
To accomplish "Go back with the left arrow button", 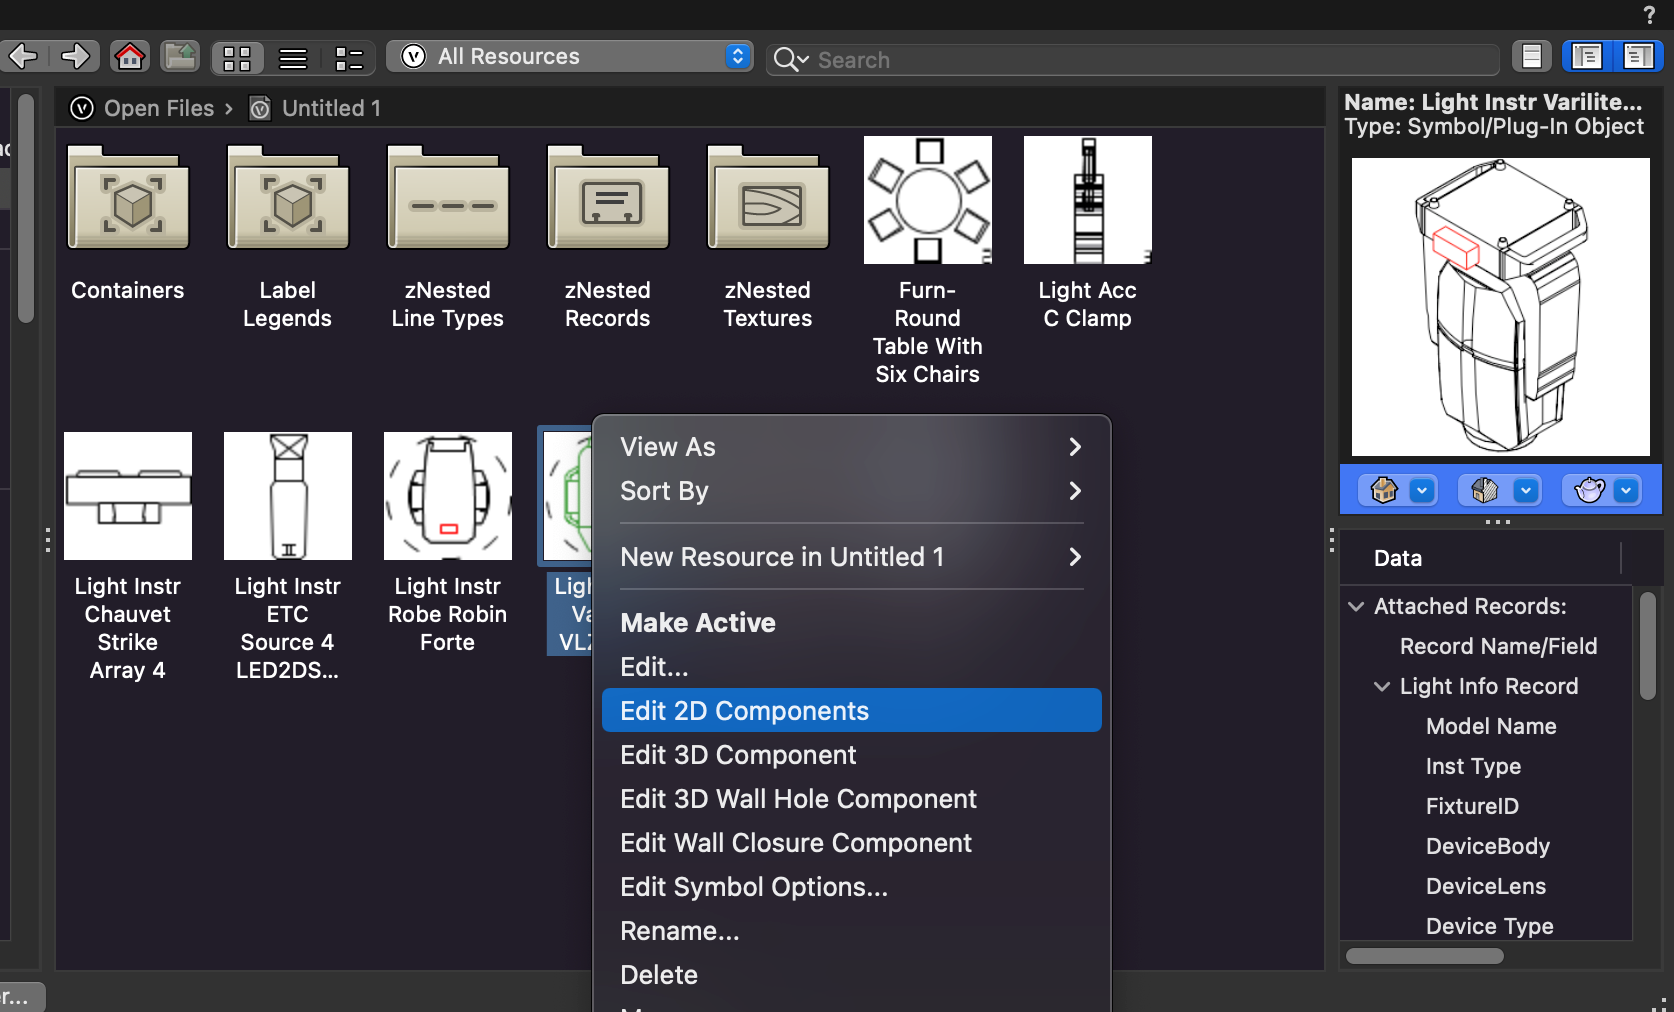I will [22, 56].
